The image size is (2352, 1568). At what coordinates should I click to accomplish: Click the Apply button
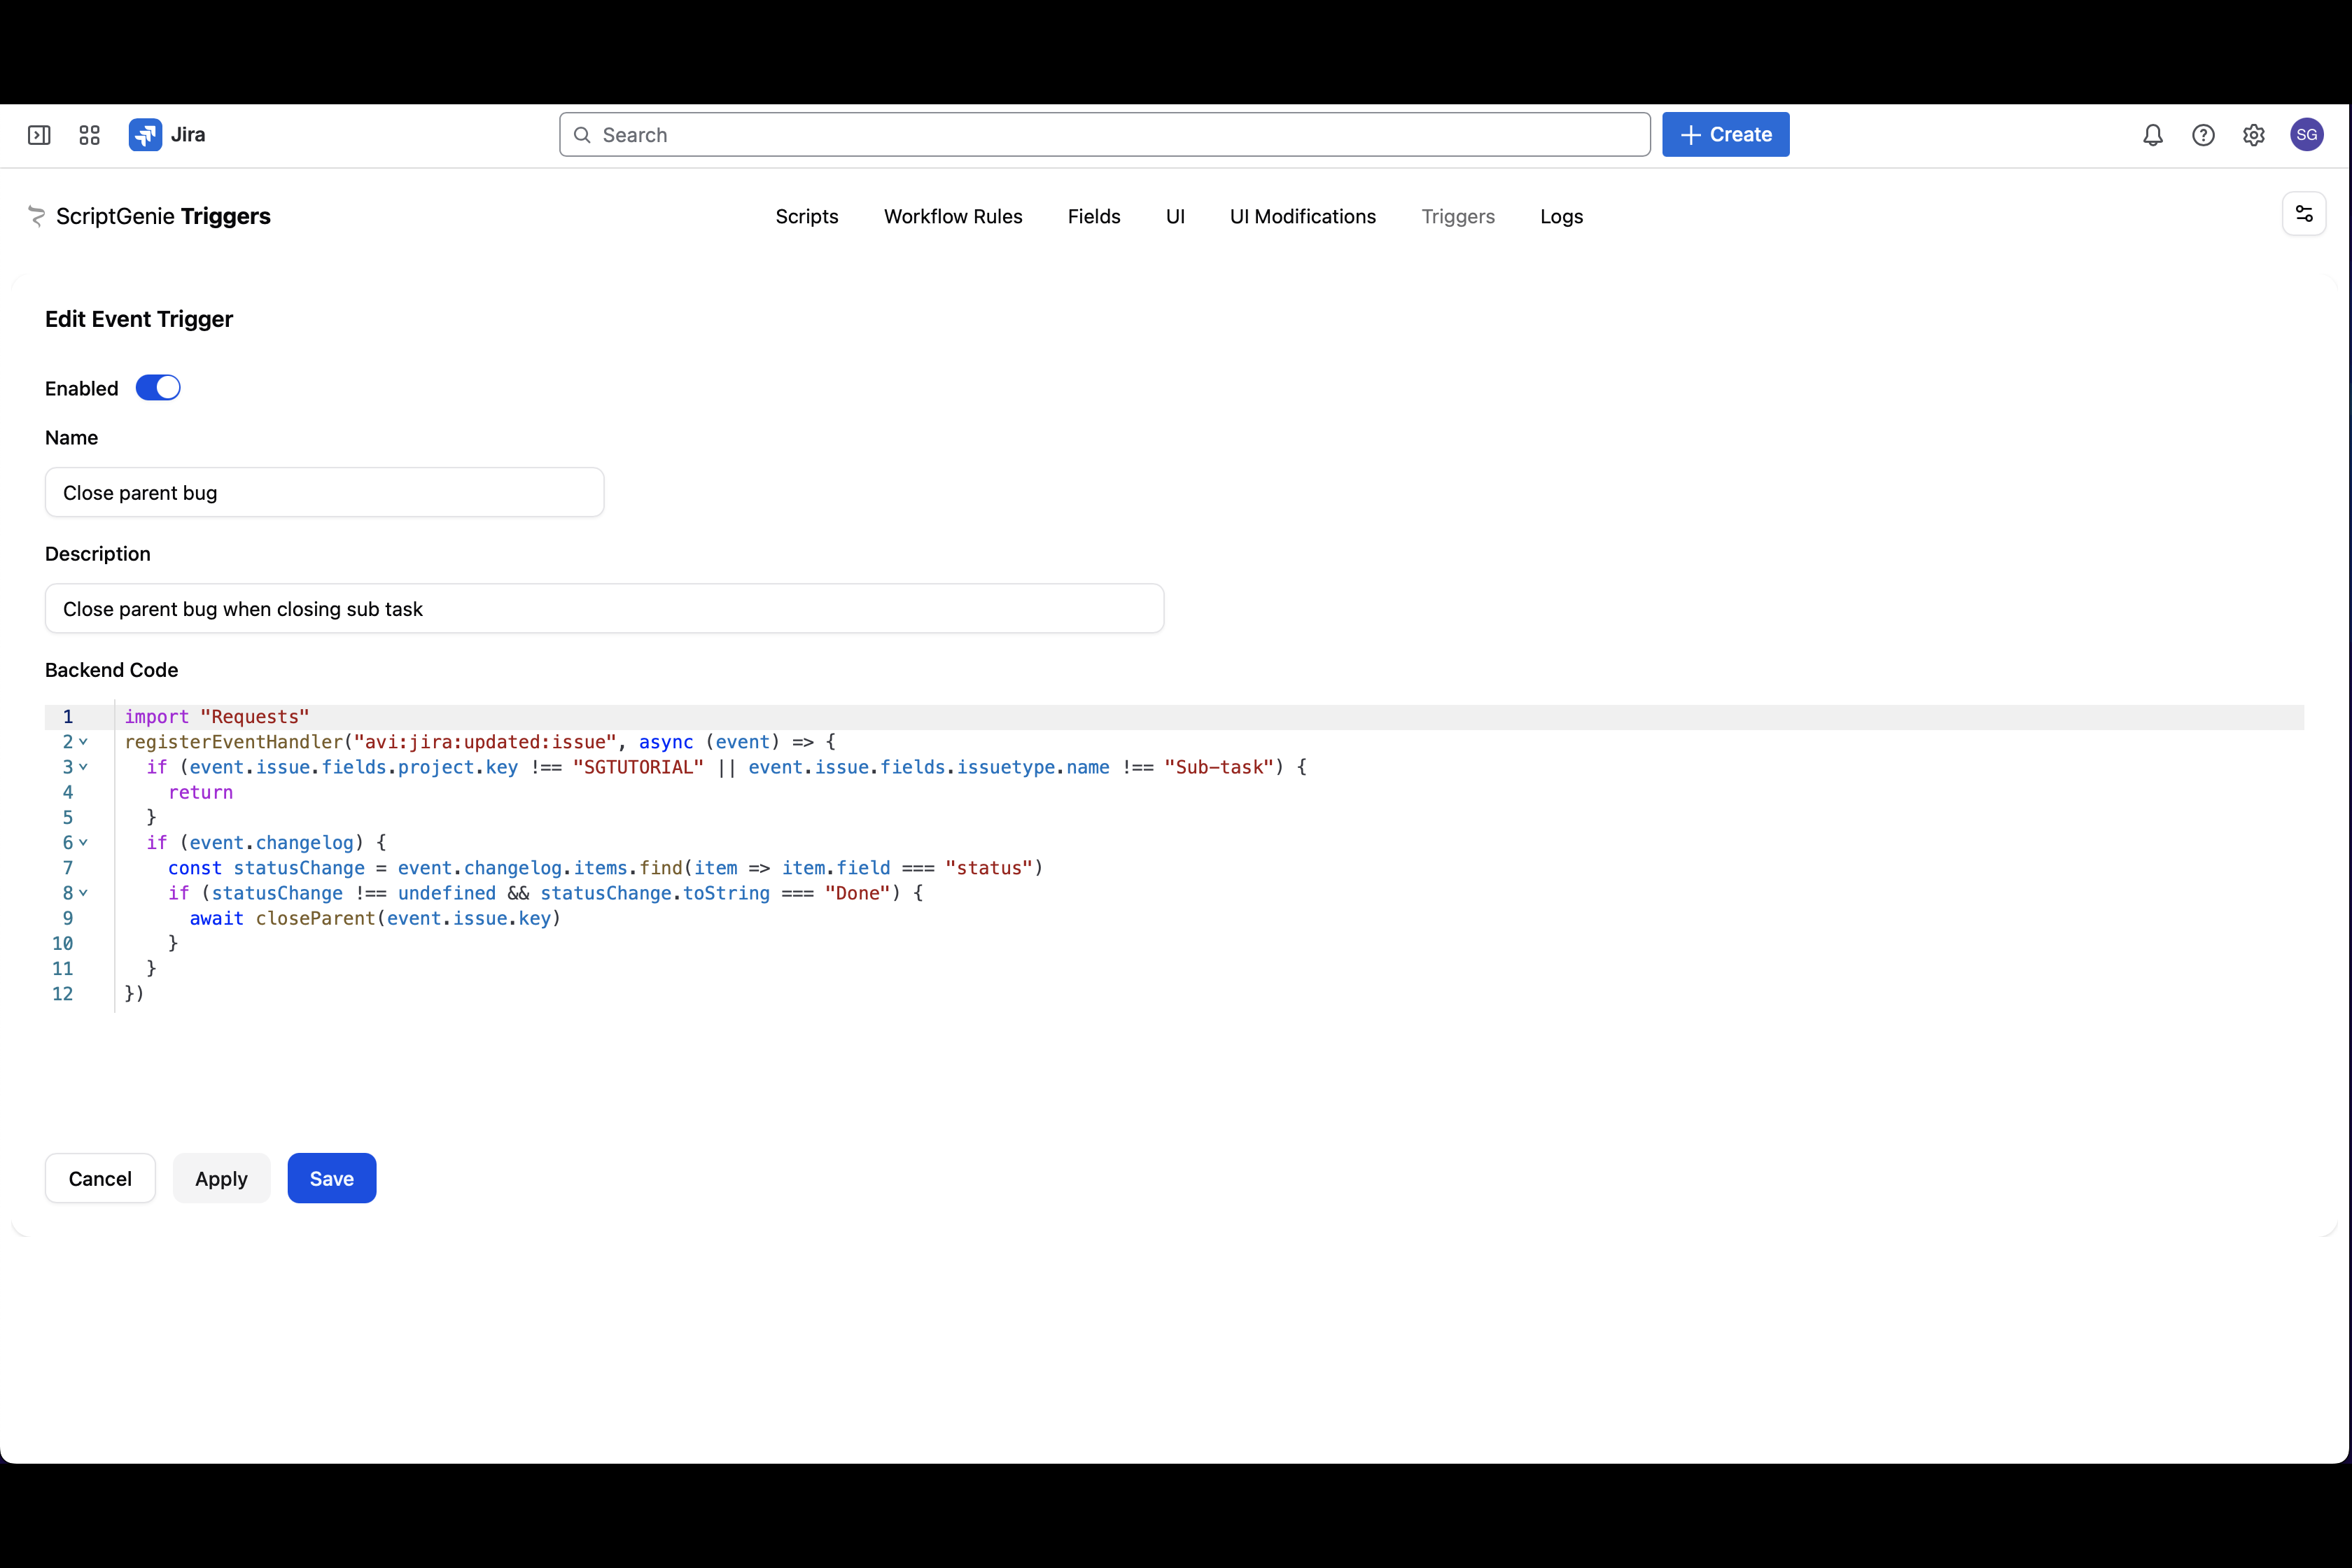pos(221,1179)
